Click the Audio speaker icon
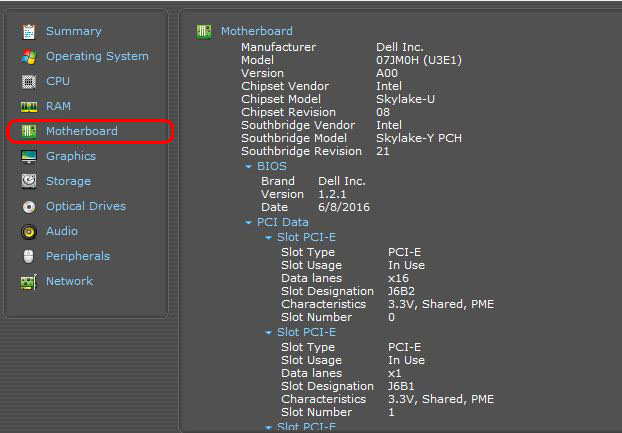Viewport: 622px width, 433px height. (x=29, y=232)
